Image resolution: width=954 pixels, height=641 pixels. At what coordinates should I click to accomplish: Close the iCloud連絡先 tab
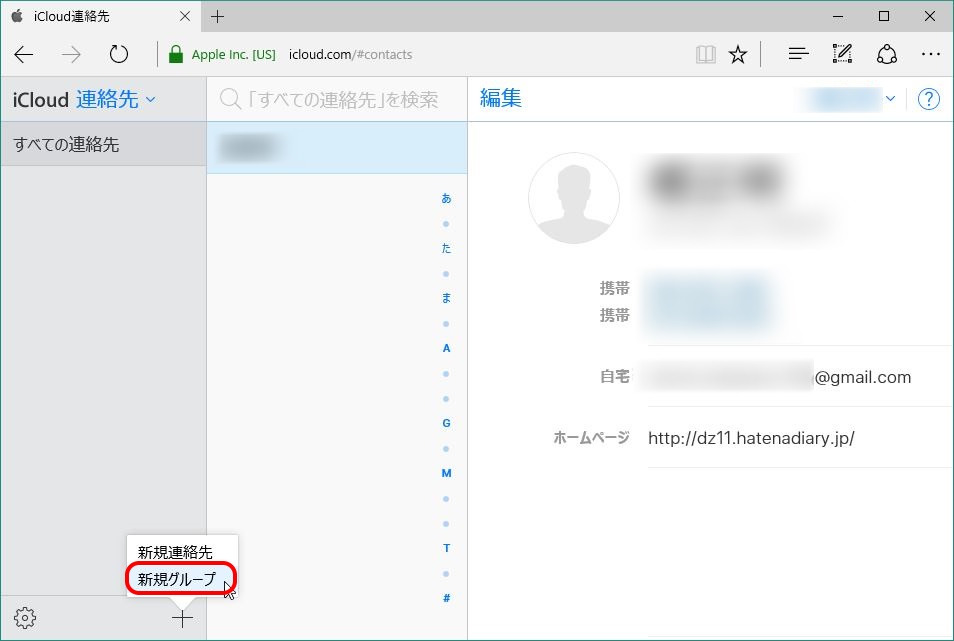point(185,16)
